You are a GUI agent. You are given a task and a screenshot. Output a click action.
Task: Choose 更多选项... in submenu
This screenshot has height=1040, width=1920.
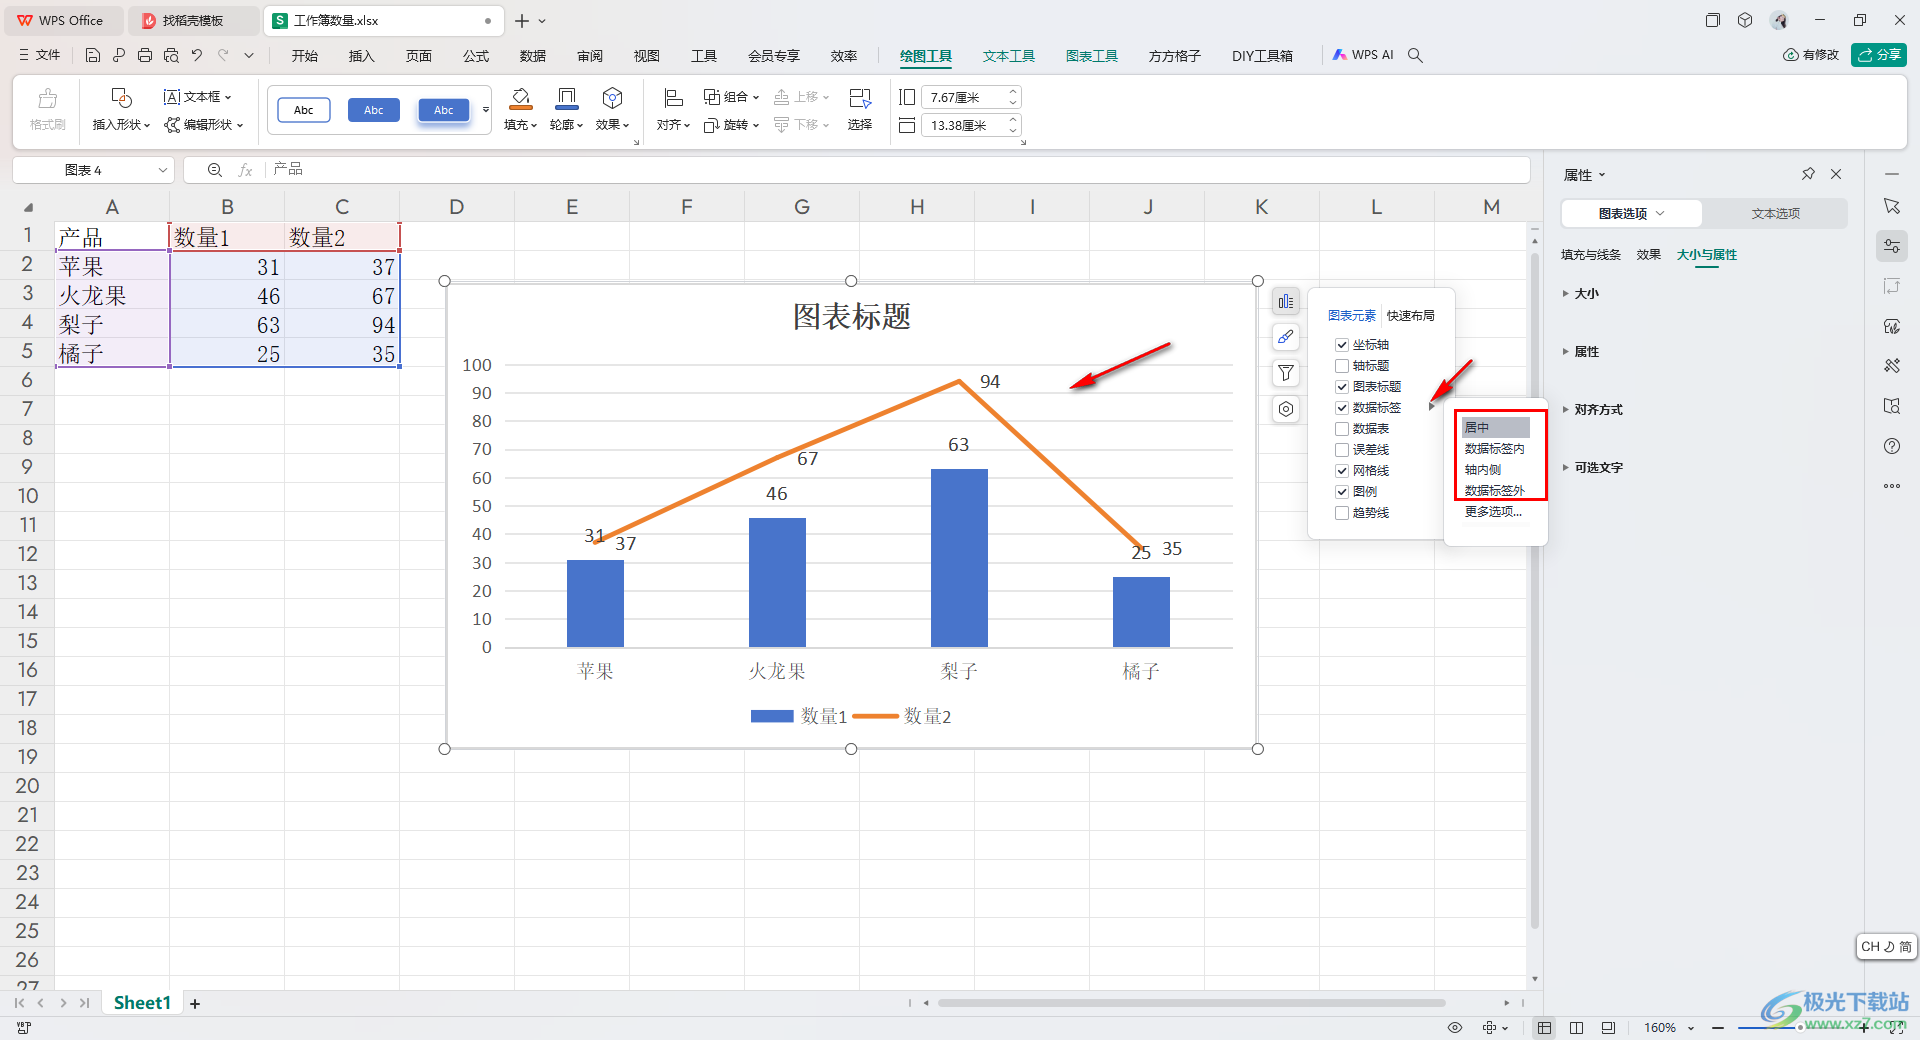tap(1493, 512)
